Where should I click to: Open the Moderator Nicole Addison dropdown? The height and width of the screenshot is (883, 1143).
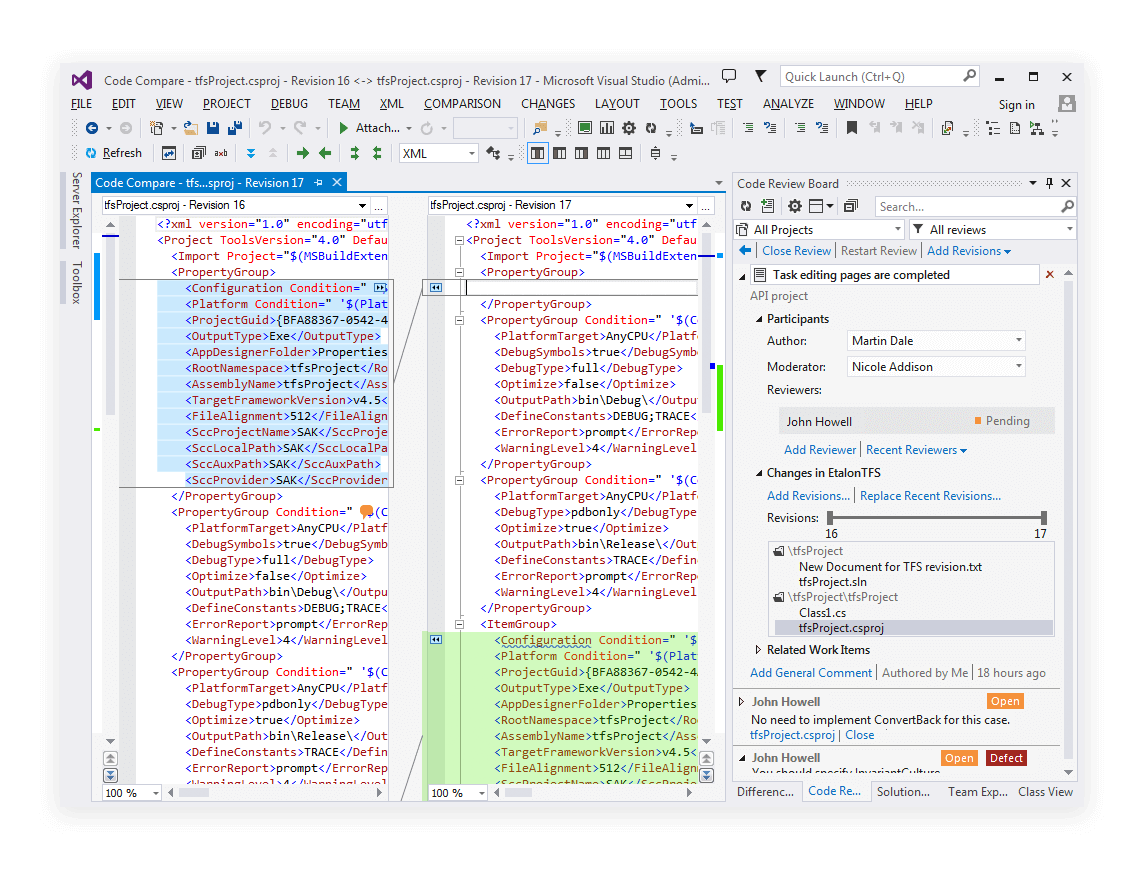pyautogui.click(x=936, y=367)
